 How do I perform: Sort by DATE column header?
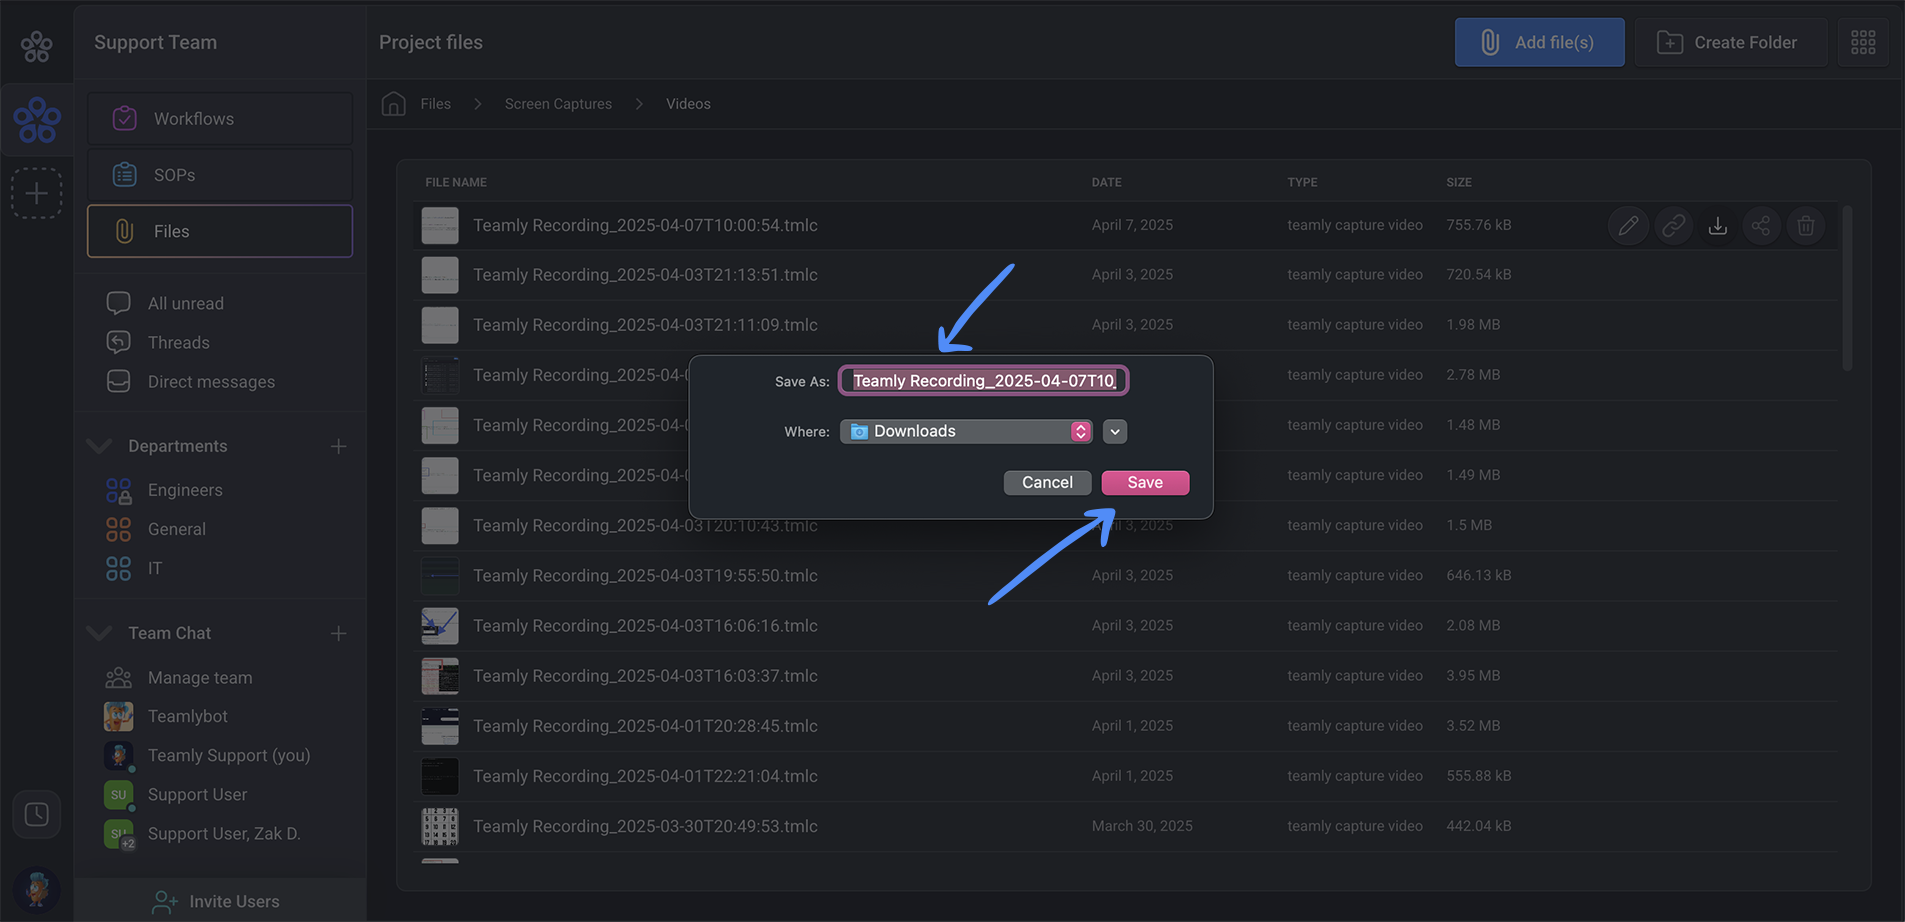(1106, 182)
